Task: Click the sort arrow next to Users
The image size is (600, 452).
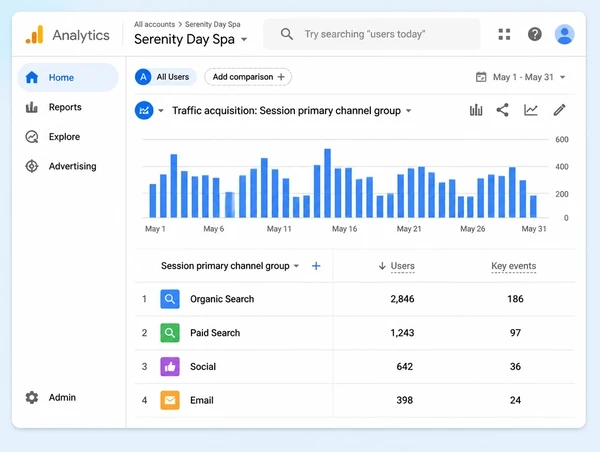Action: click(382, 266)
